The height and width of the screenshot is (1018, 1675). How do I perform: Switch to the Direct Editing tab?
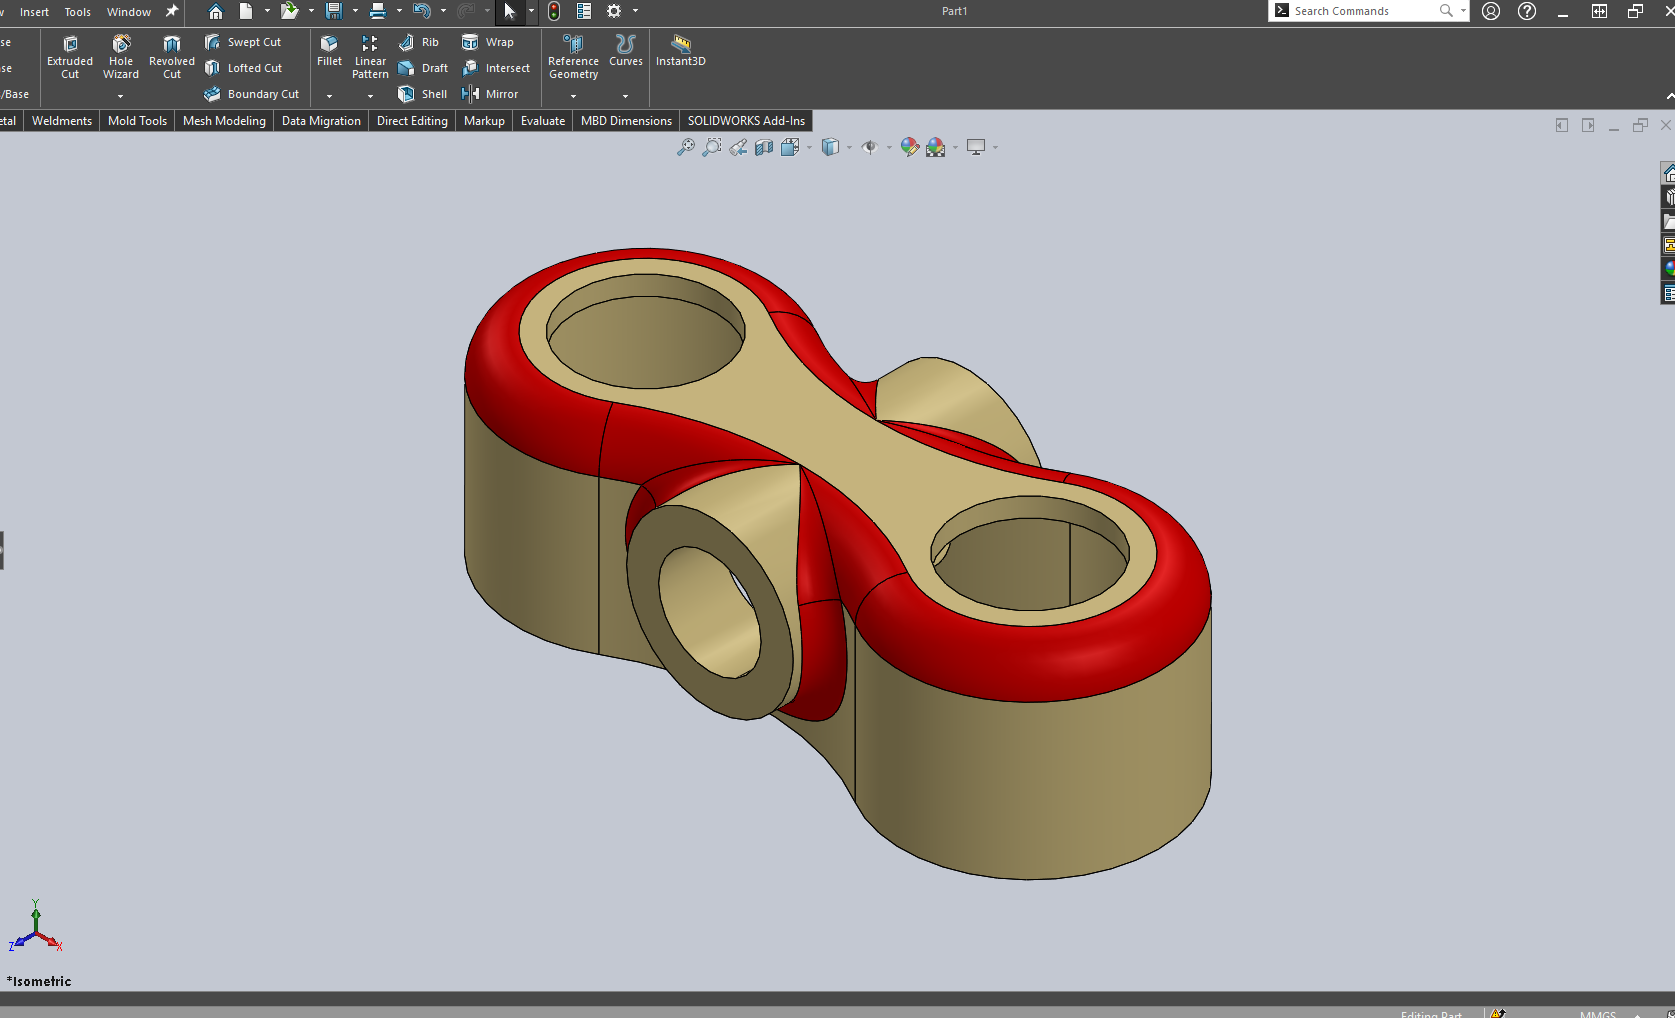click(412, 121)
